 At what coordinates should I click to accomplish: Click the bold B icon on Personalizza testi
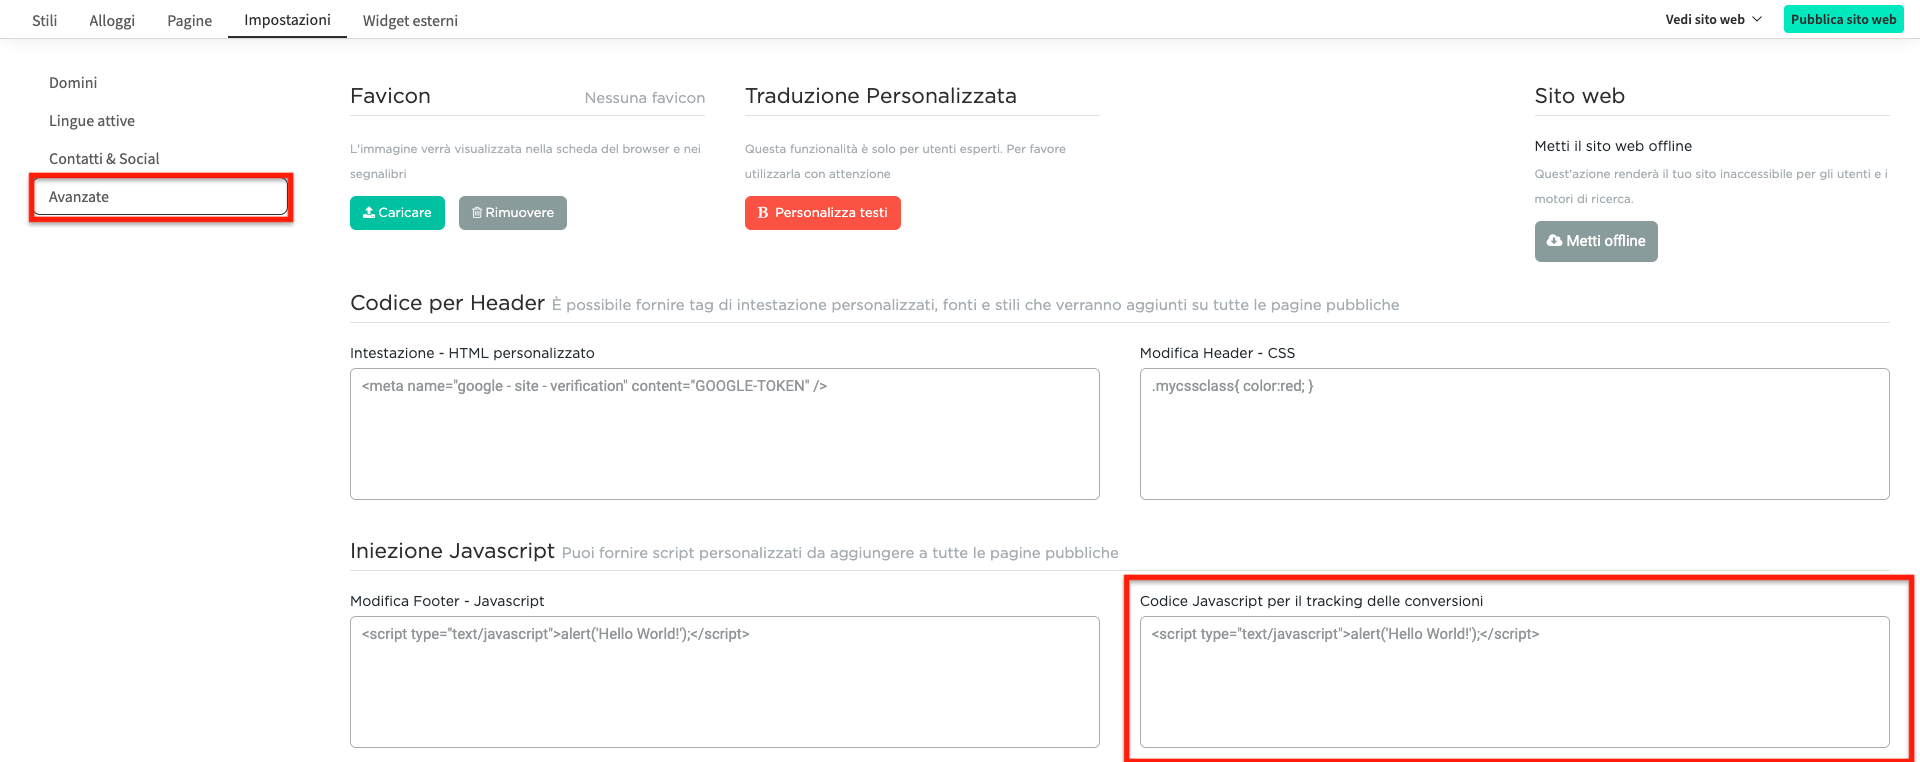pos(763,213)
